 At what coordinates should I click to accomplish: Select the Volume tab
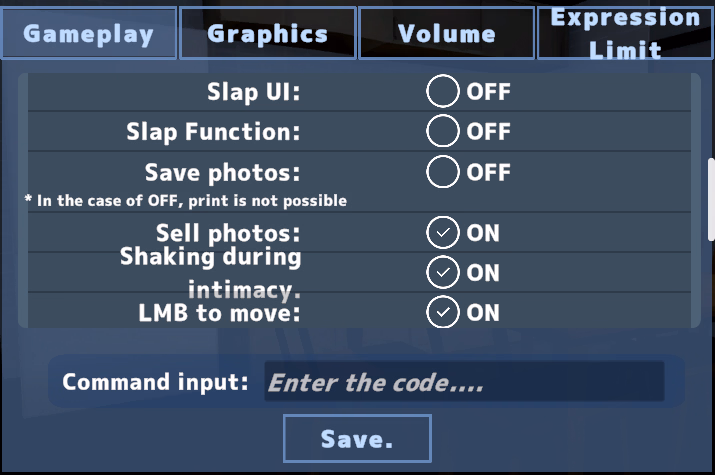coord(447,33)
